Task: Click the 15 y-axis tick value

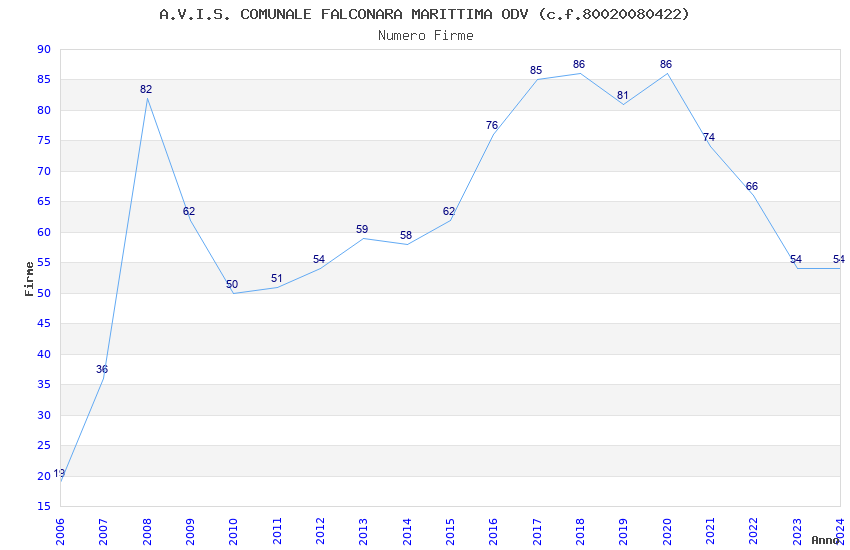Action: click(44, 507)
